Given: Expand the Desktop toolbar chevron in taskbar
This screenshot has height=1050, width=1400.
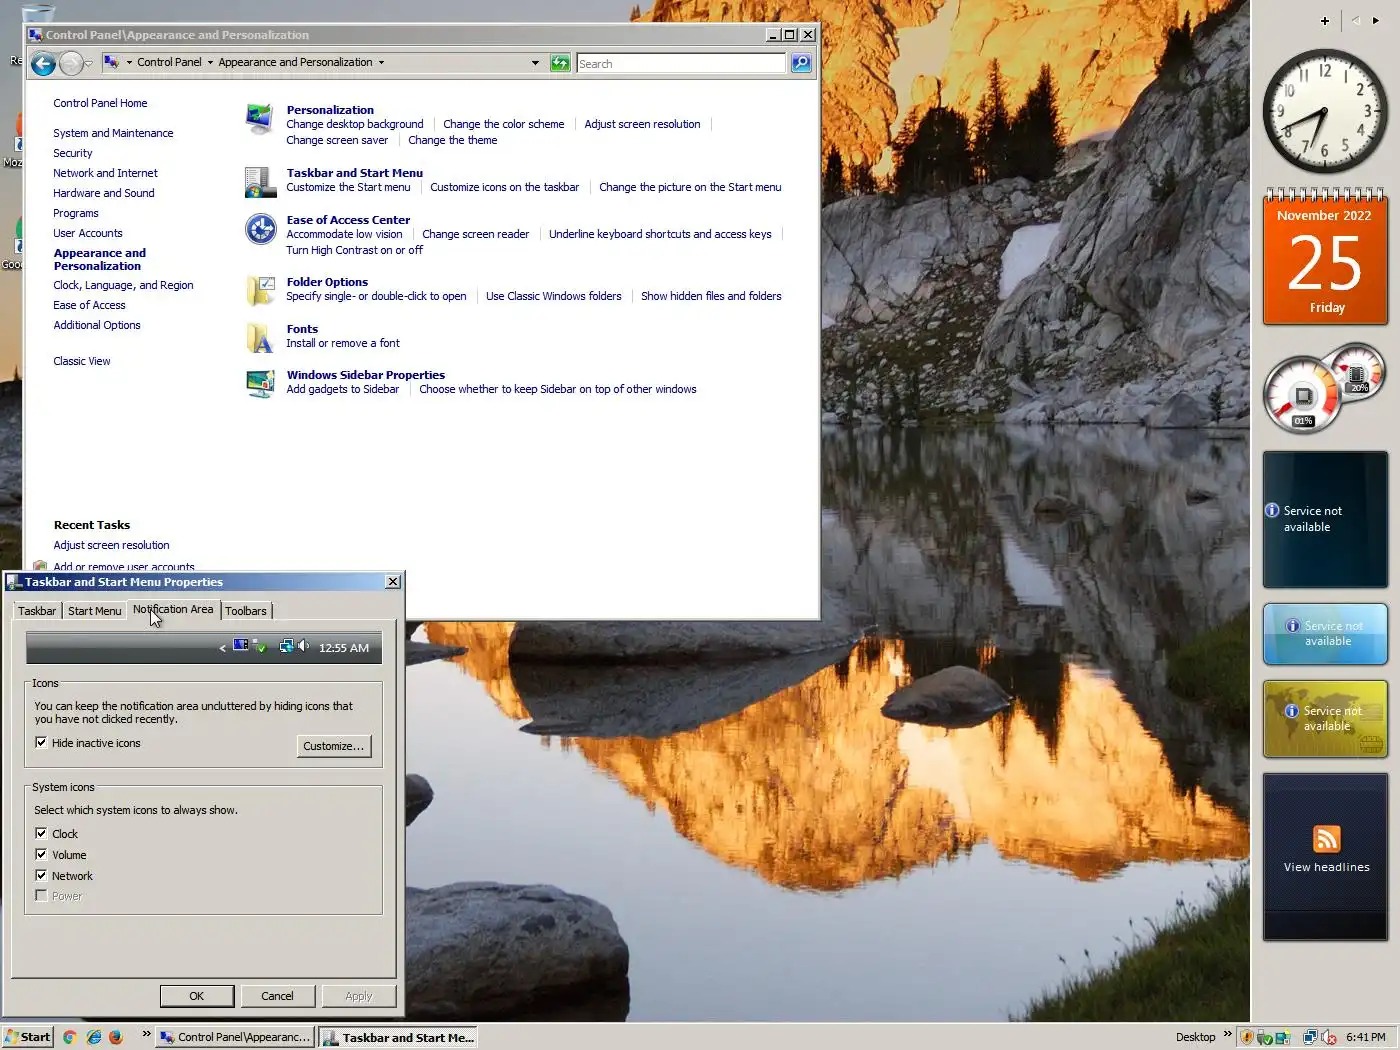Looking at the screenshot, I should tap(1227, 1034).
